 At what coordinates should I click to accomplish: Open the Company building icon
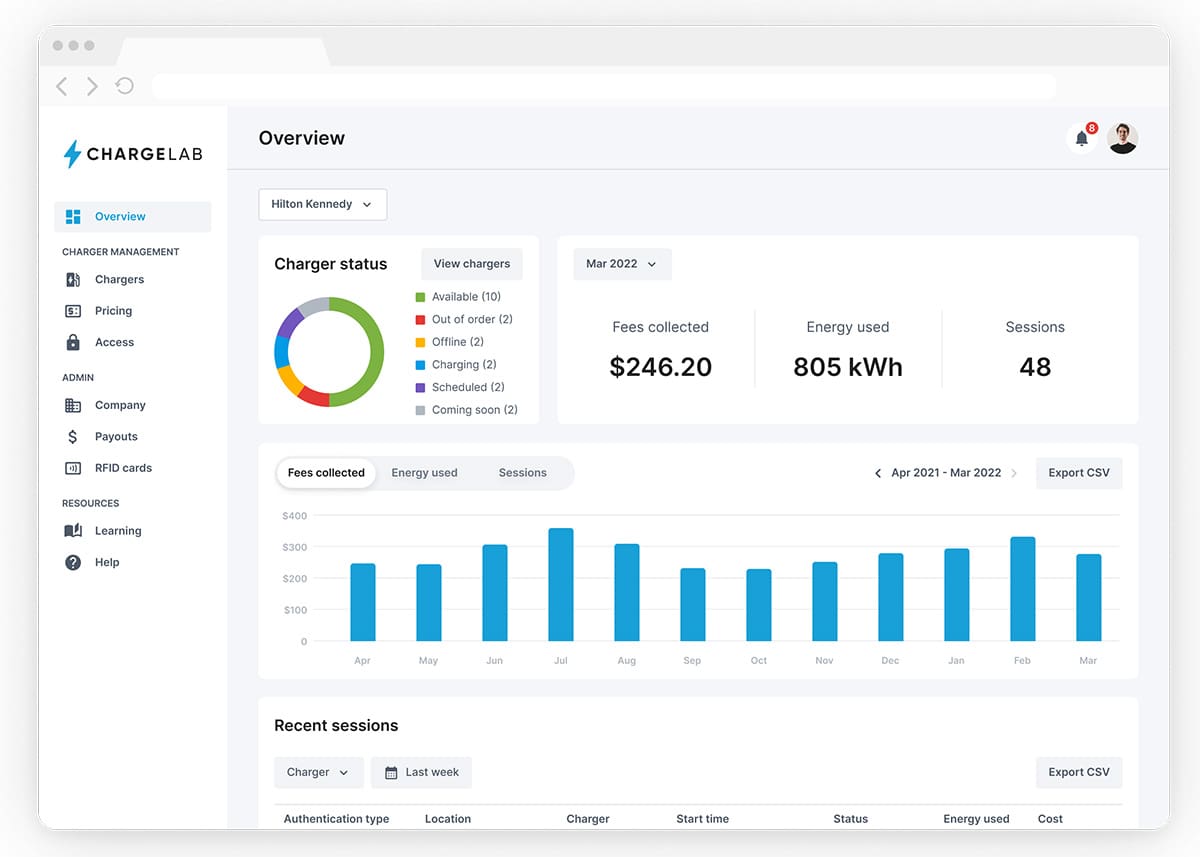tap(73, 405)
